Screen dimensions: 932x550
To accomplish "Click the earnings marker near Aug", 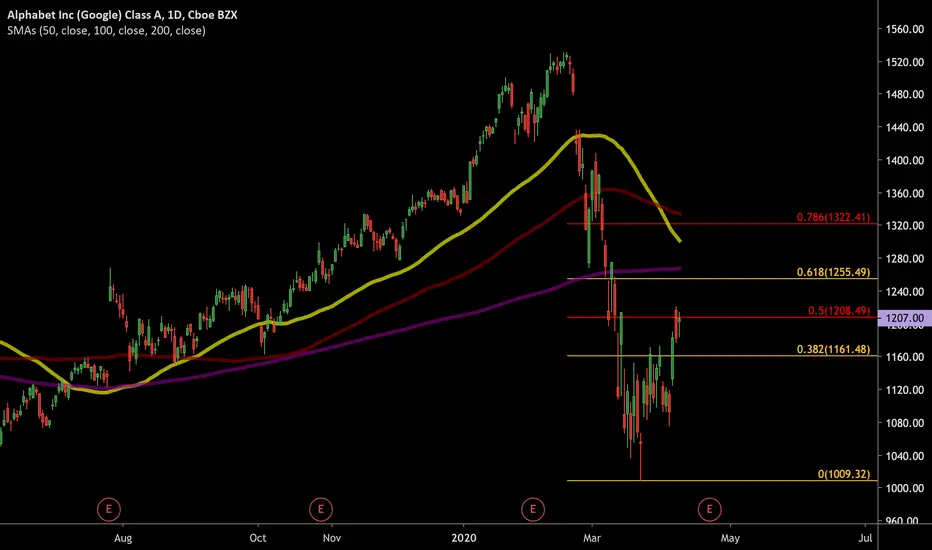I will [x=109, y=509].
